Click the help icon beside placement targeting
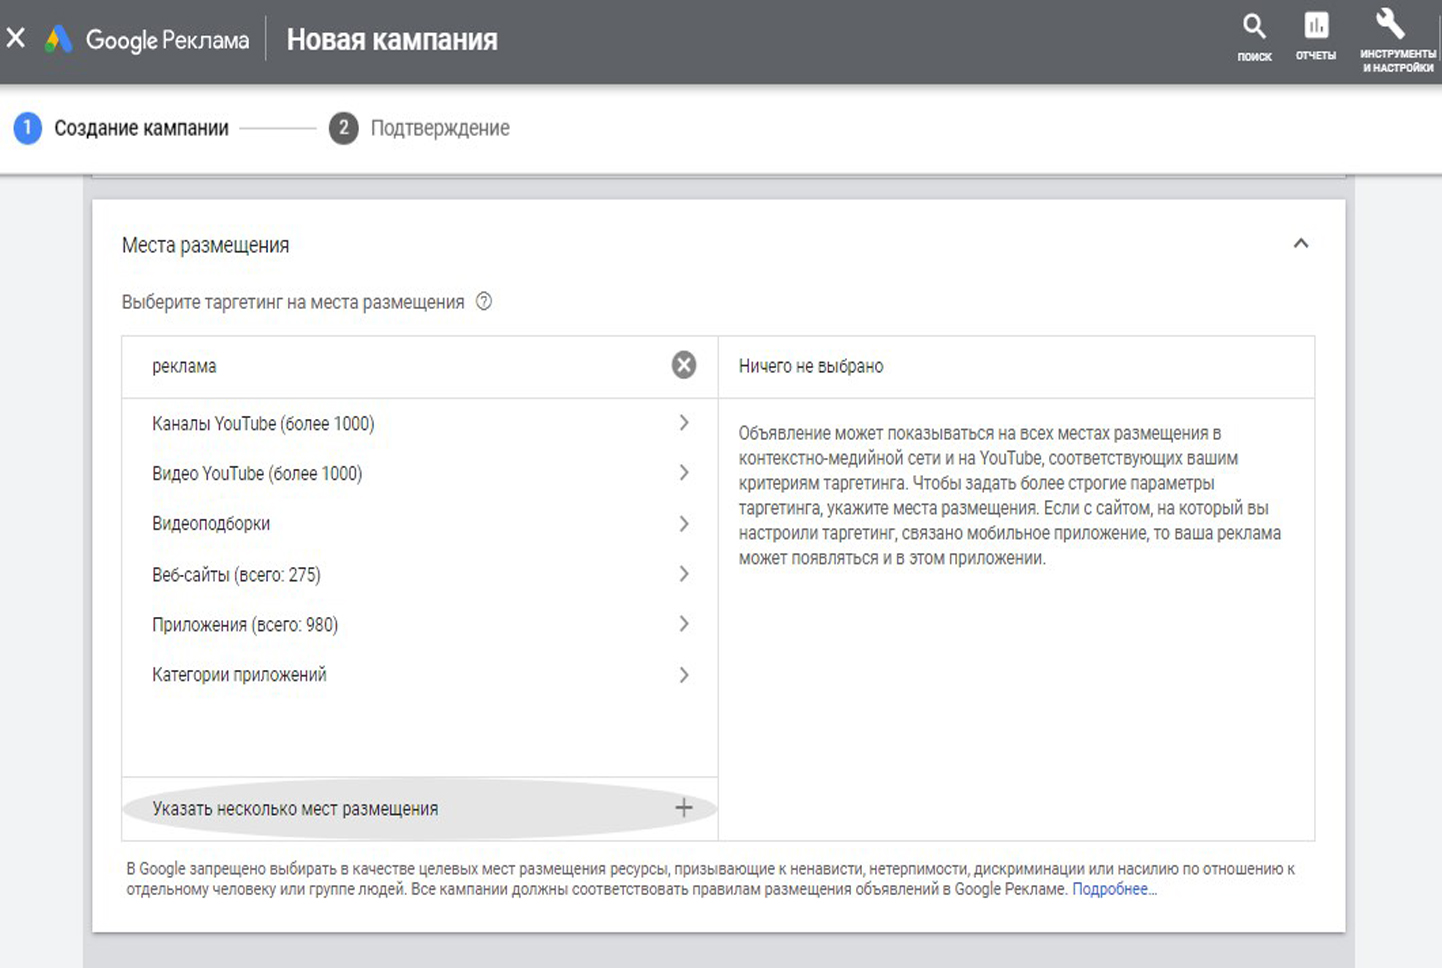The width and height of the screenshot is (1442, 968). coord(484,301)
